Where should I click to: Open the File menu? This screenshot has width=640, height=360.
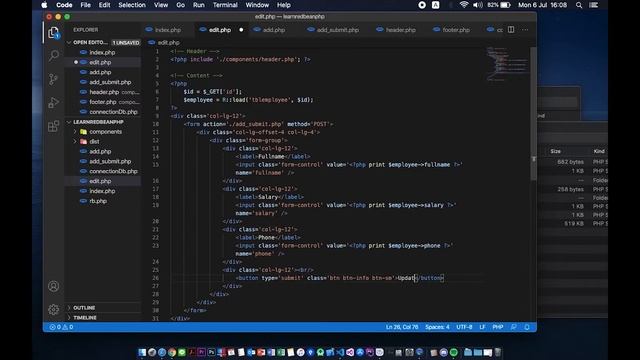tap(85, 5)
